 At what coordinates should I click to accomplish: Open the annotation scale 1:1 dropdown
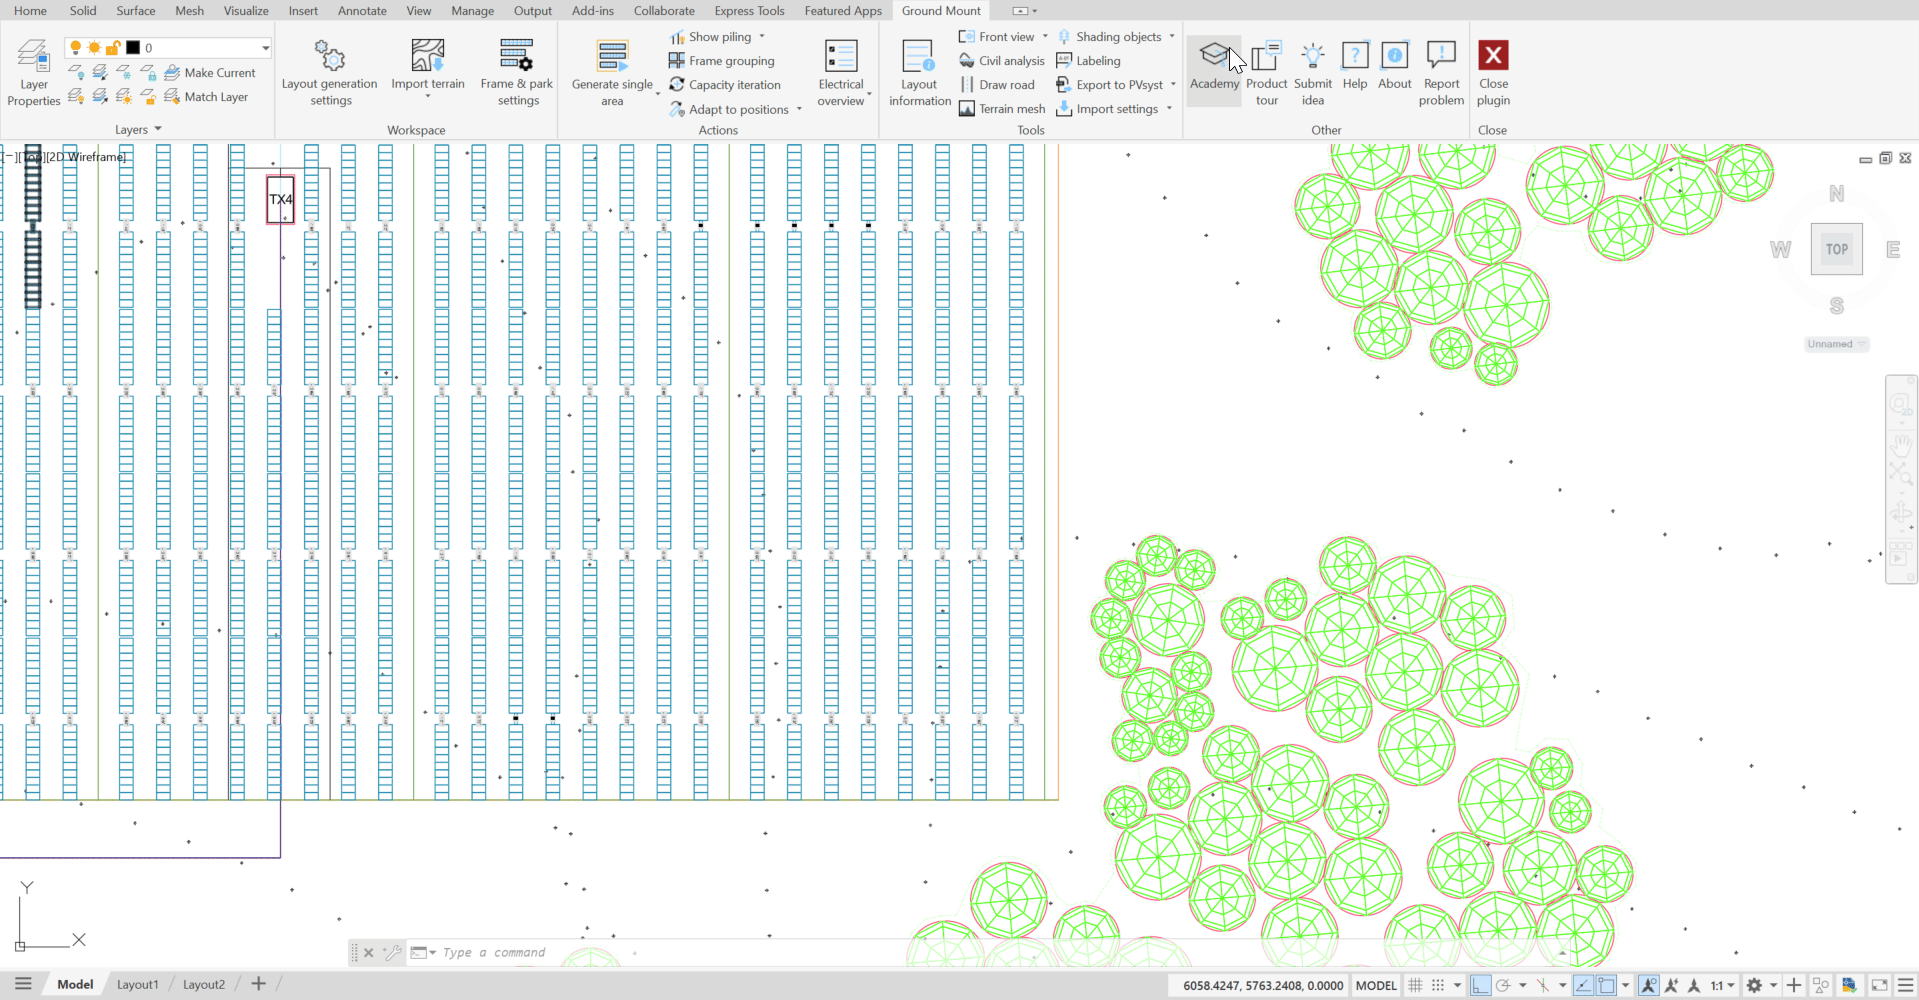(1722, 985)
